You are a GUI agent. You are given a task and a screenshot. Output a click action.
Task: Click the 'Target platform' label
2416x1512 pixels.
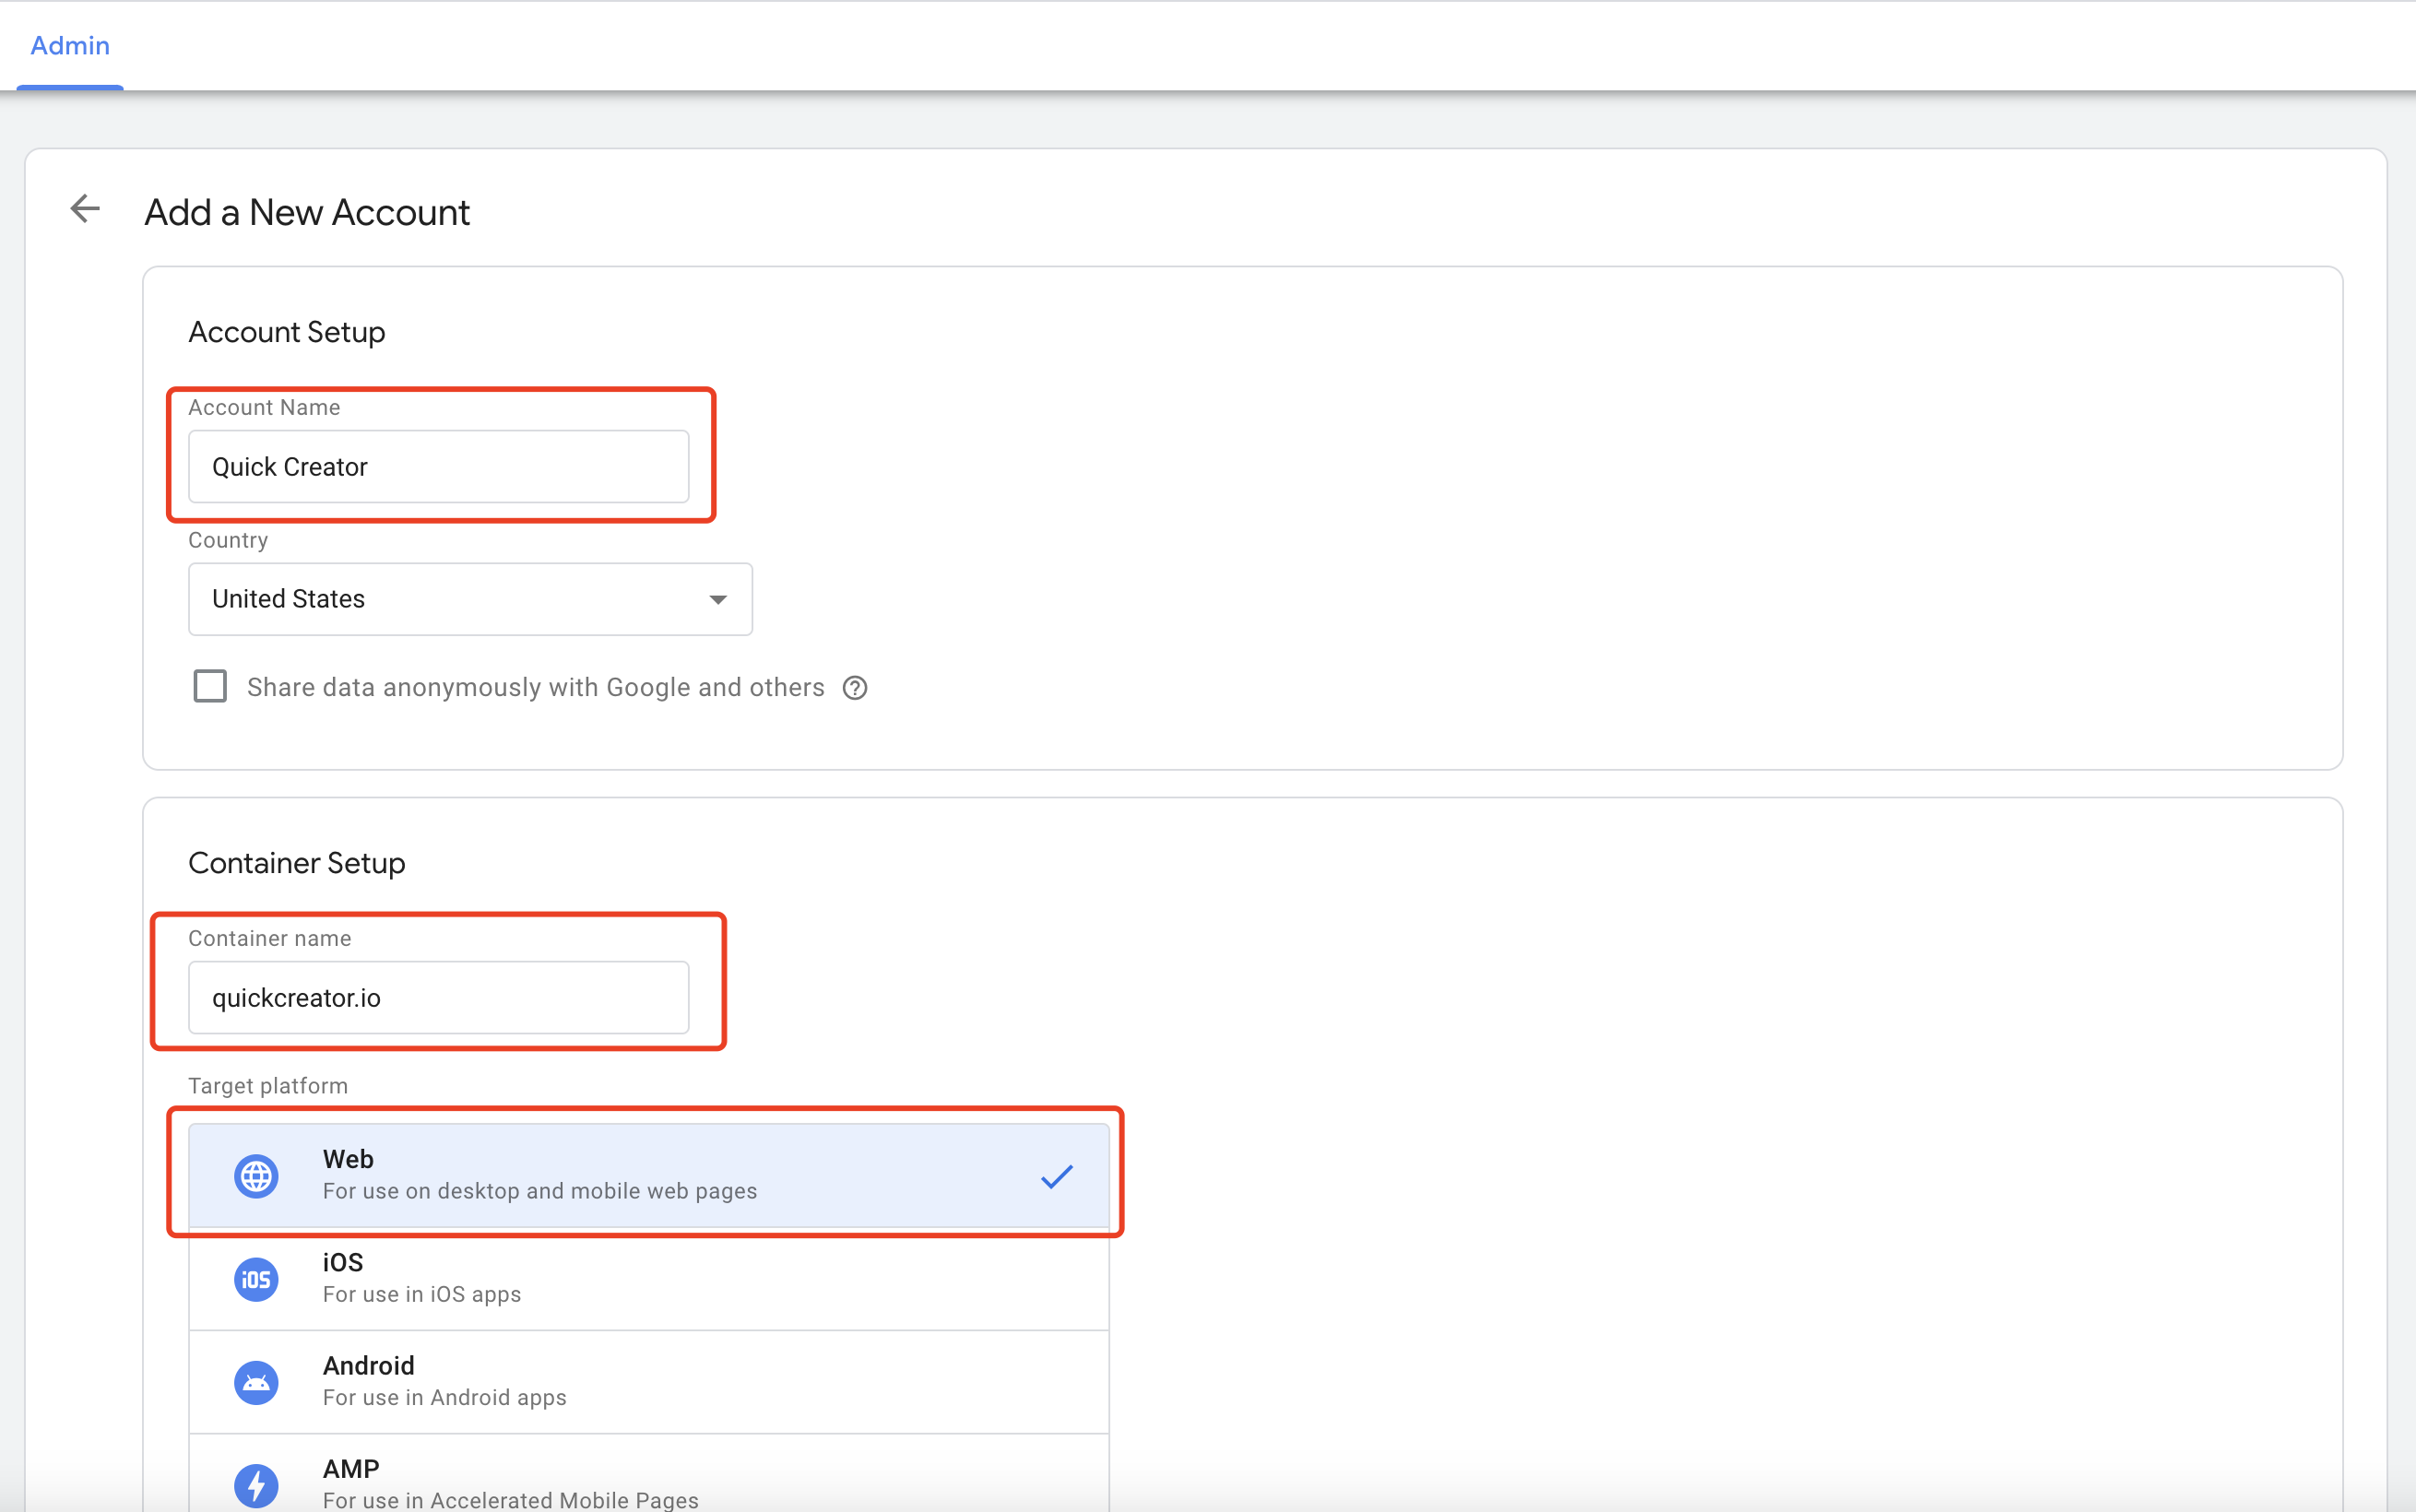click(268, 1086)
